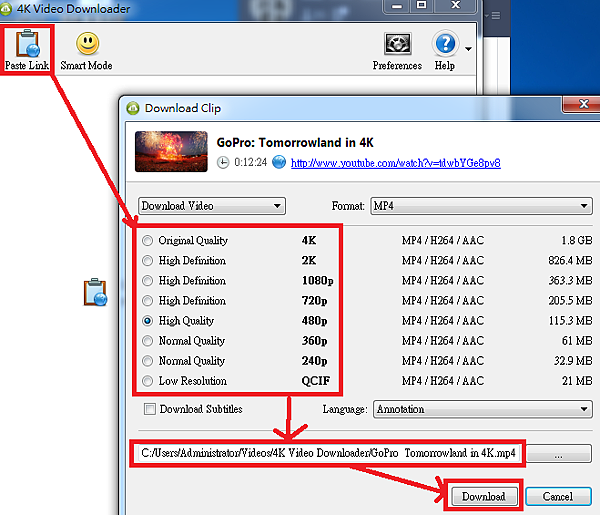The image size is (600, 515).
Task: Enable Smart Mode smiley icon
Action: tap(88, 44)
